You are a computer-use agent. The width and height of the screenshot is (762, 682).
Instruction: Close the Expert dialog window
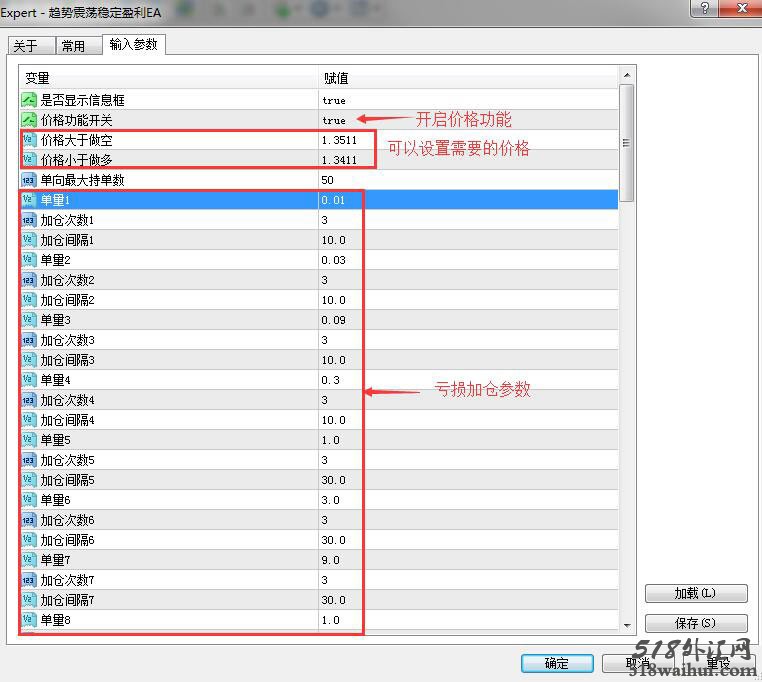[x=741, y=8]
